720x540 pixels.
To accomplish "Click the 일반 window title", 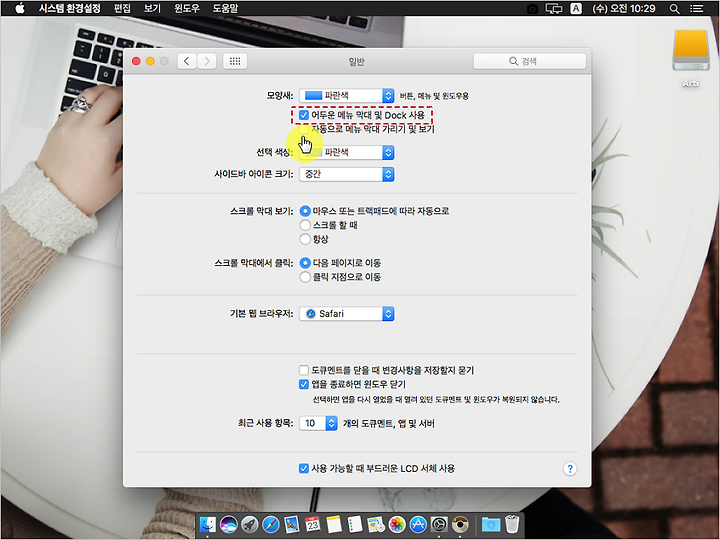I will (x=356, y=61).
